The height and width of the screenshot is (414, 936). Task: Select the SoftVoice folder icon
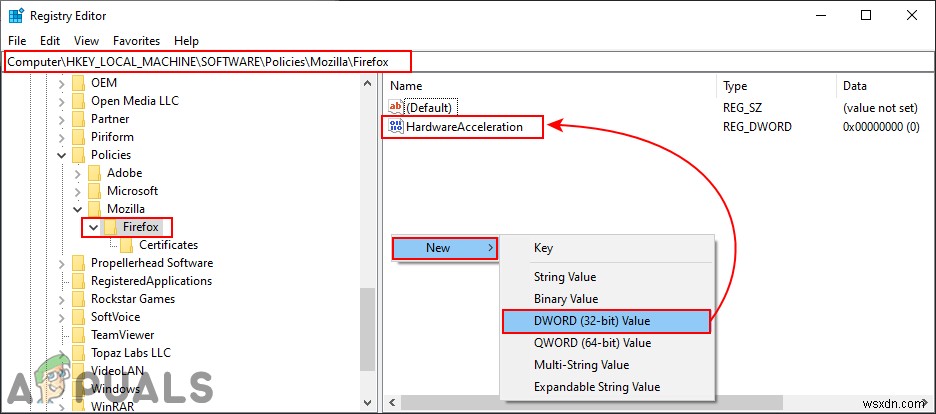(x=78, y=317)
